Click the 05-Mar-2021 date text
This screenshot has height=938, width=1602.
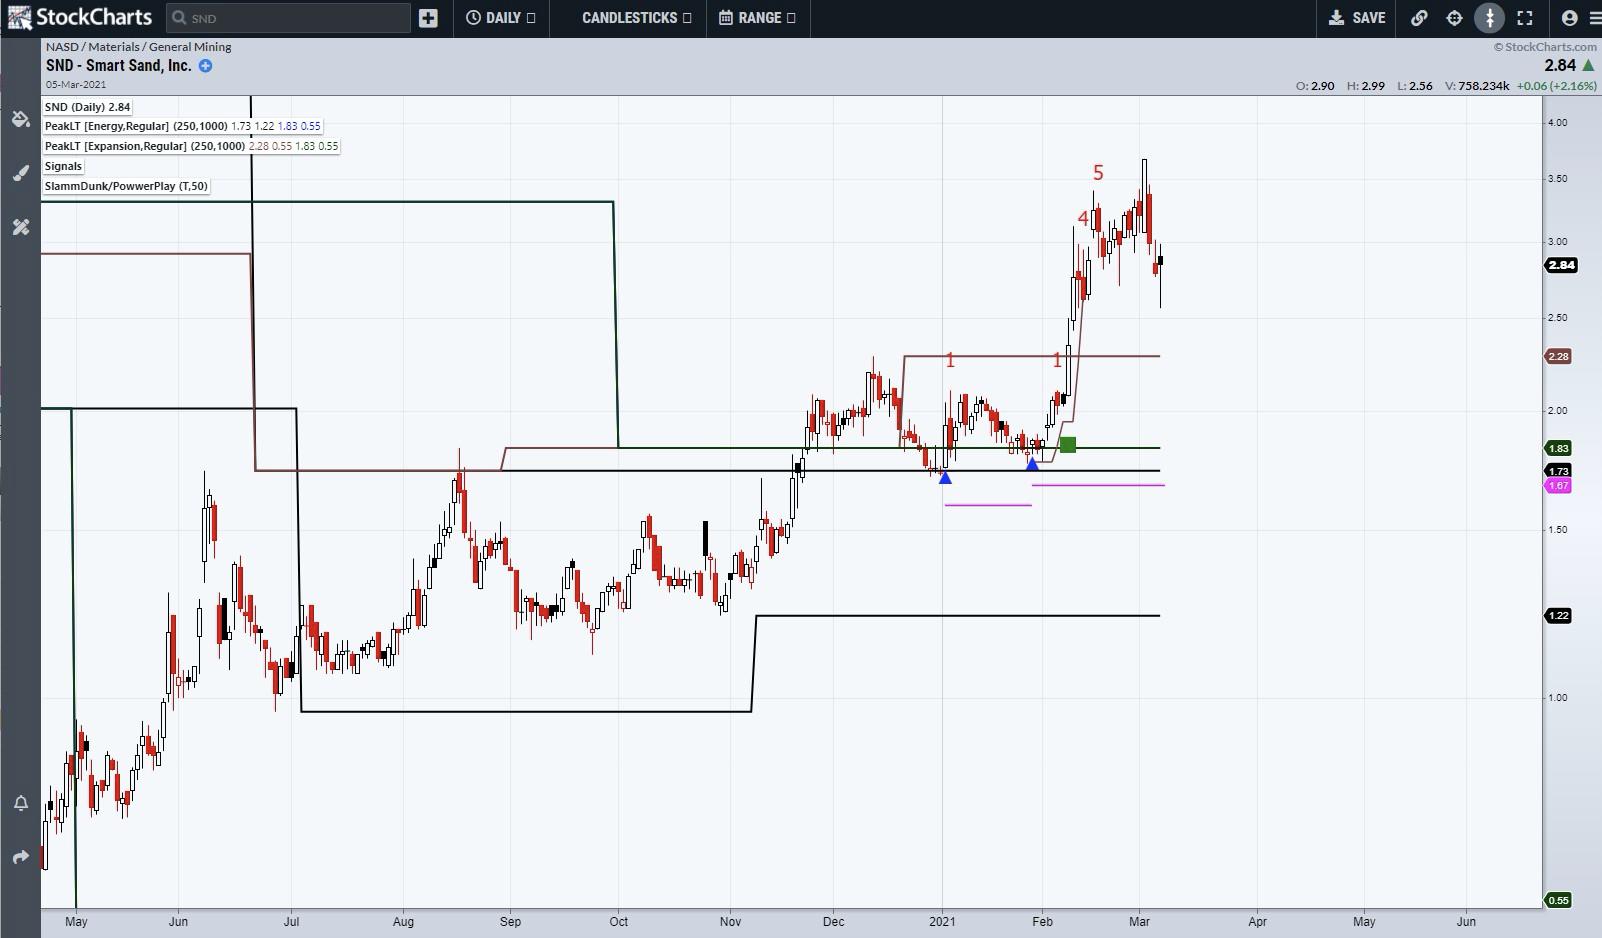tap(75, 85)
